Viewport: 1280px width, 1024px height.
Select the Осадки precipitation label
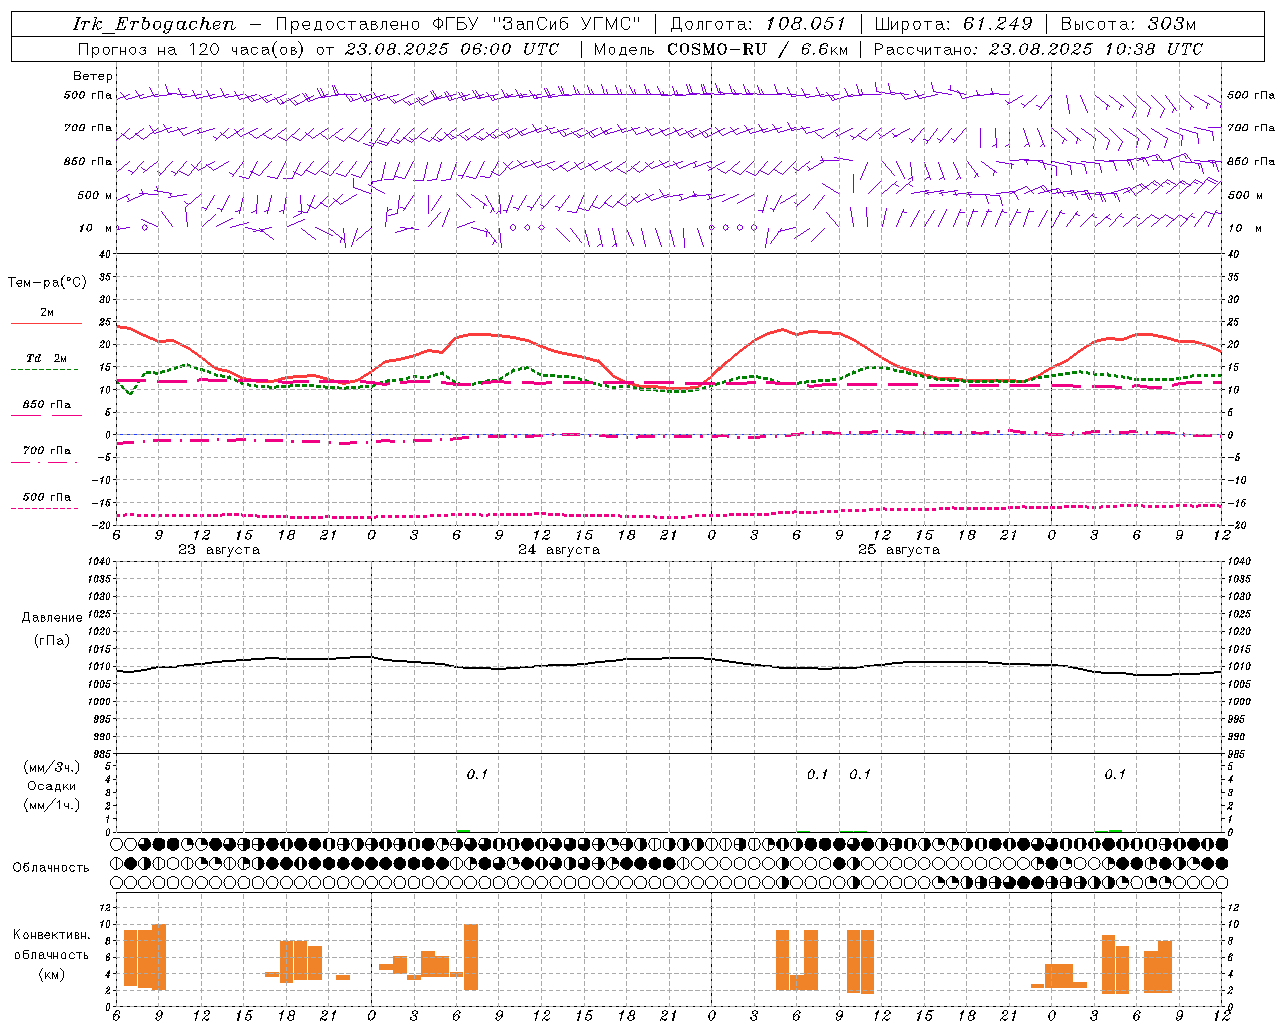(x=52, y=786)
